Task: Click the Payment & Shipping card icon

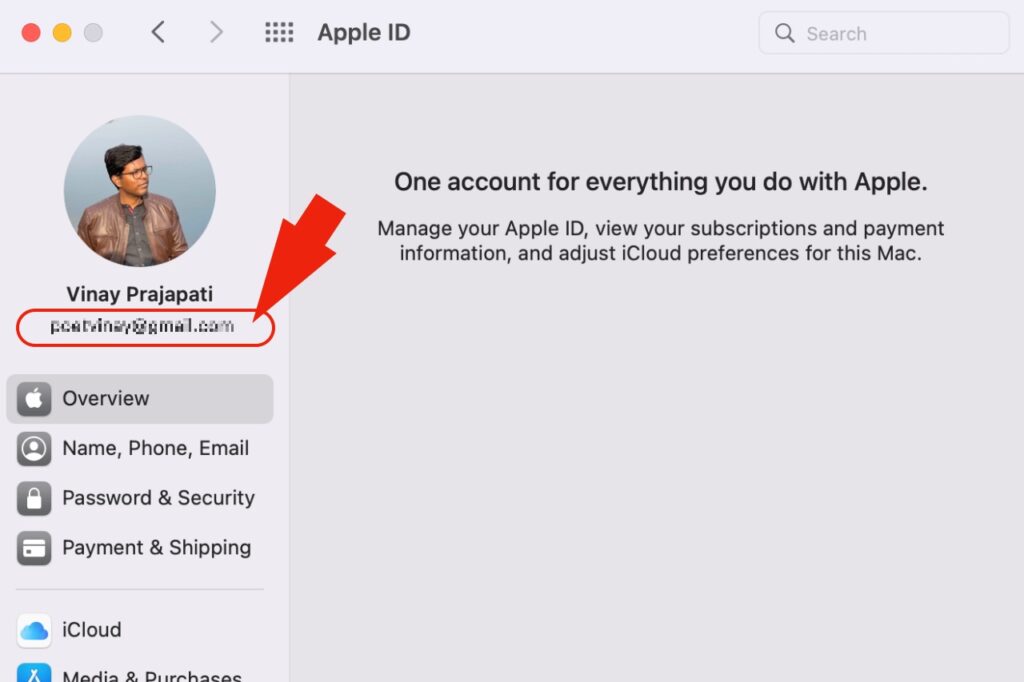Action: click(34, 547)
